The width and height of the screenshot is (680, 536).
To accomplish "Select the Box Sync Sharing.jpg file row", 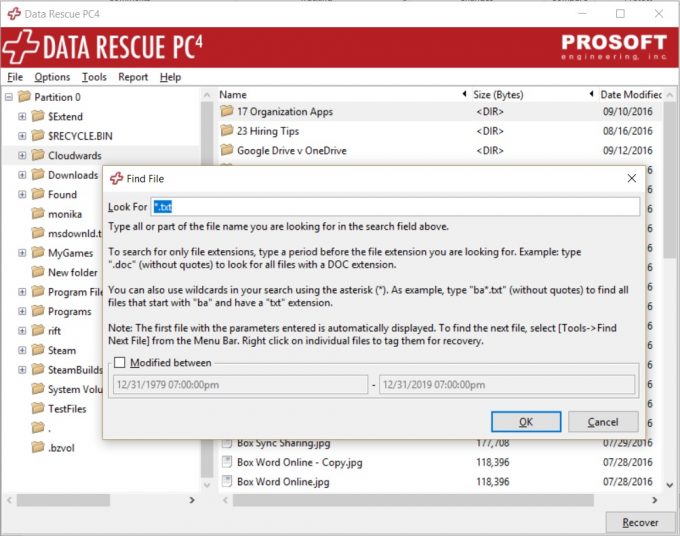I will (439, 443).
